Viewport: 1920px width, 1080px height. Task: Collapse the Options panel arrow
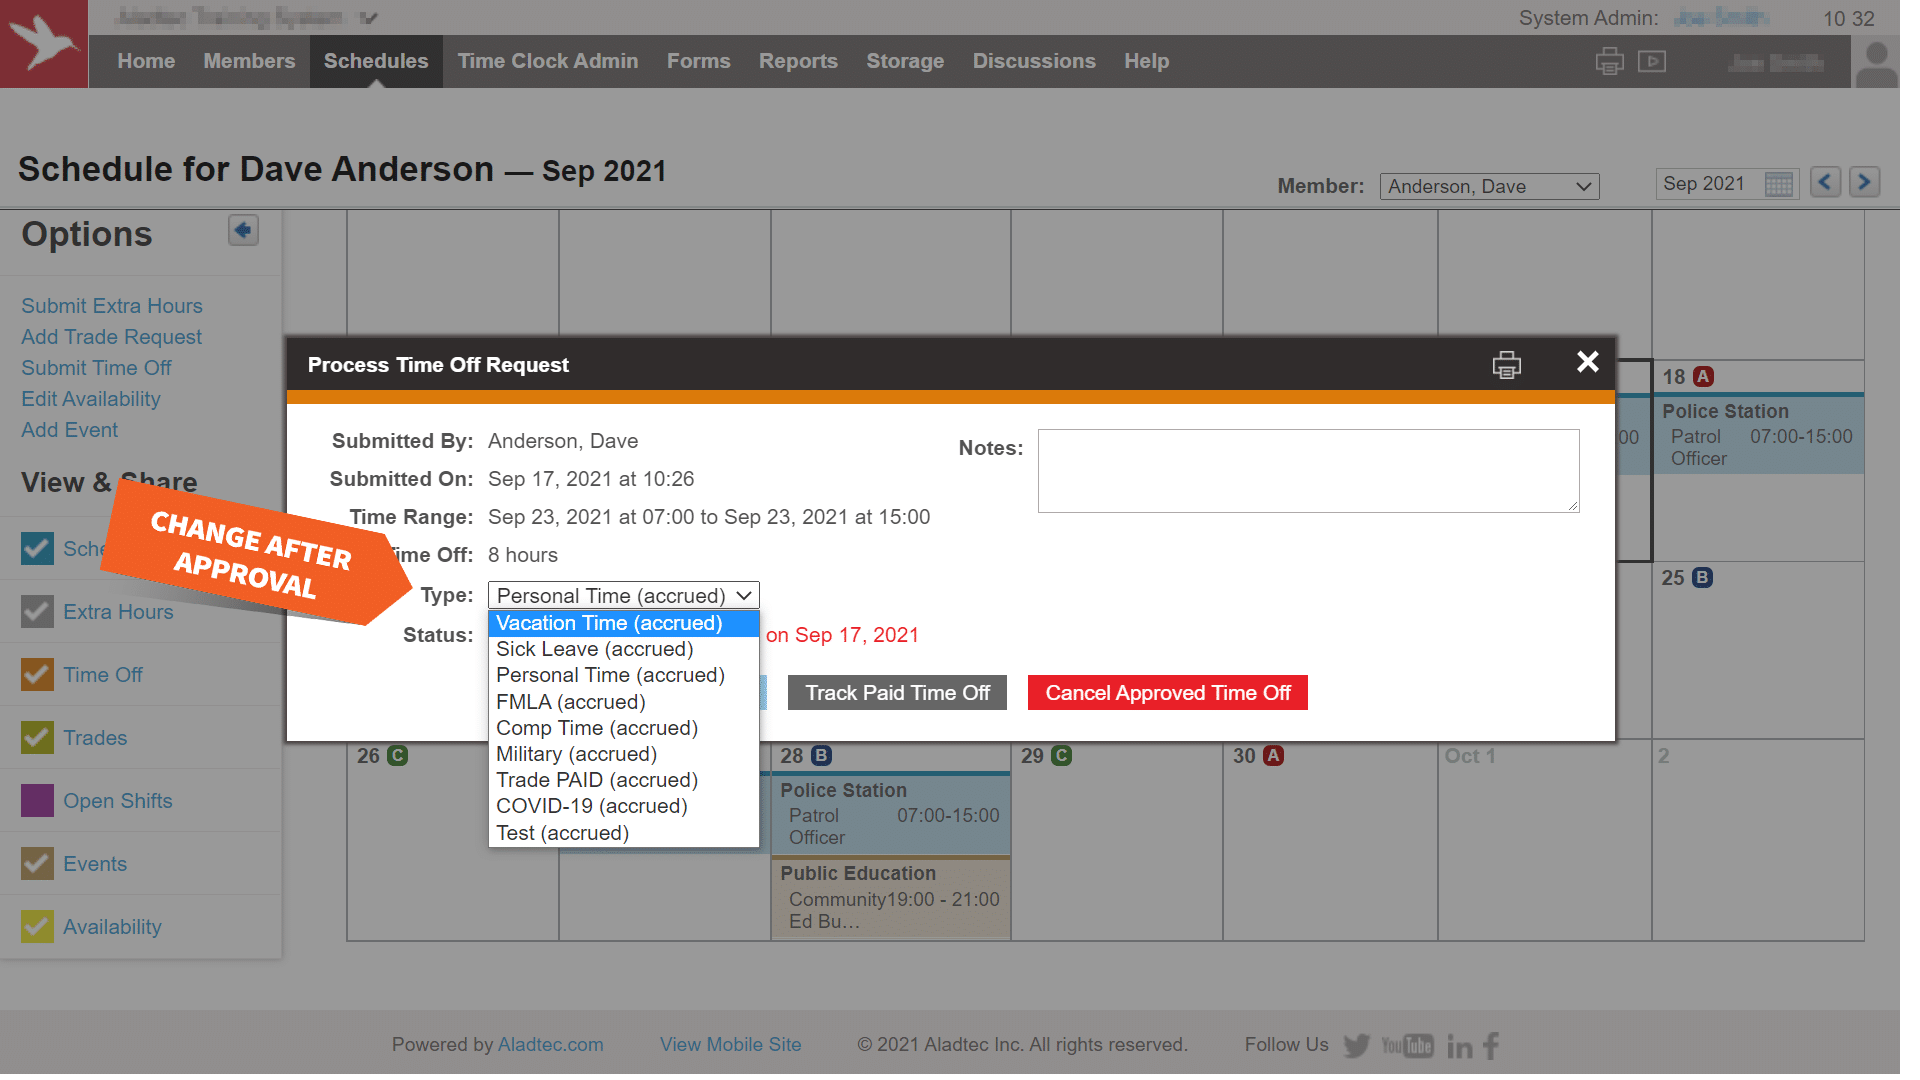click(x=243, y=230)
